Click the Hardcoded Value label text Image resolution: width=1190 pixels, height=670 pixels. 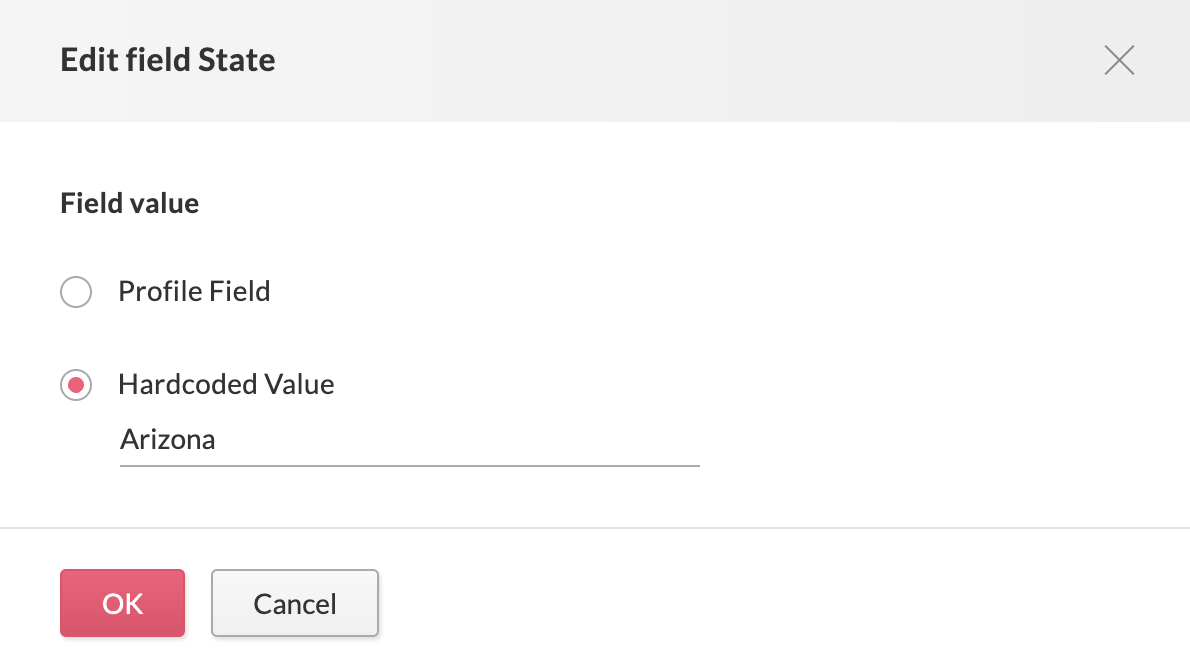coord(226,385)
